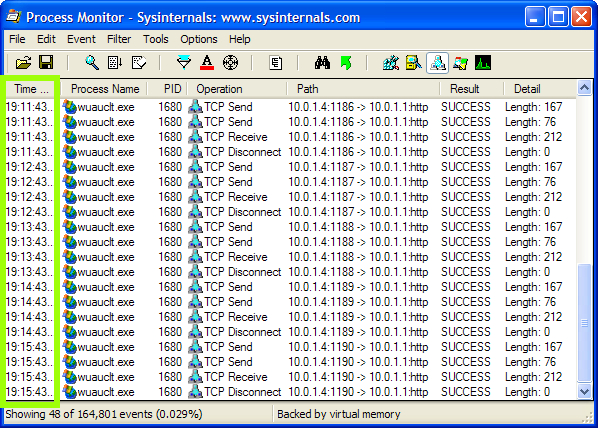Click the Process Monitor title bar icon

[14, 17]
